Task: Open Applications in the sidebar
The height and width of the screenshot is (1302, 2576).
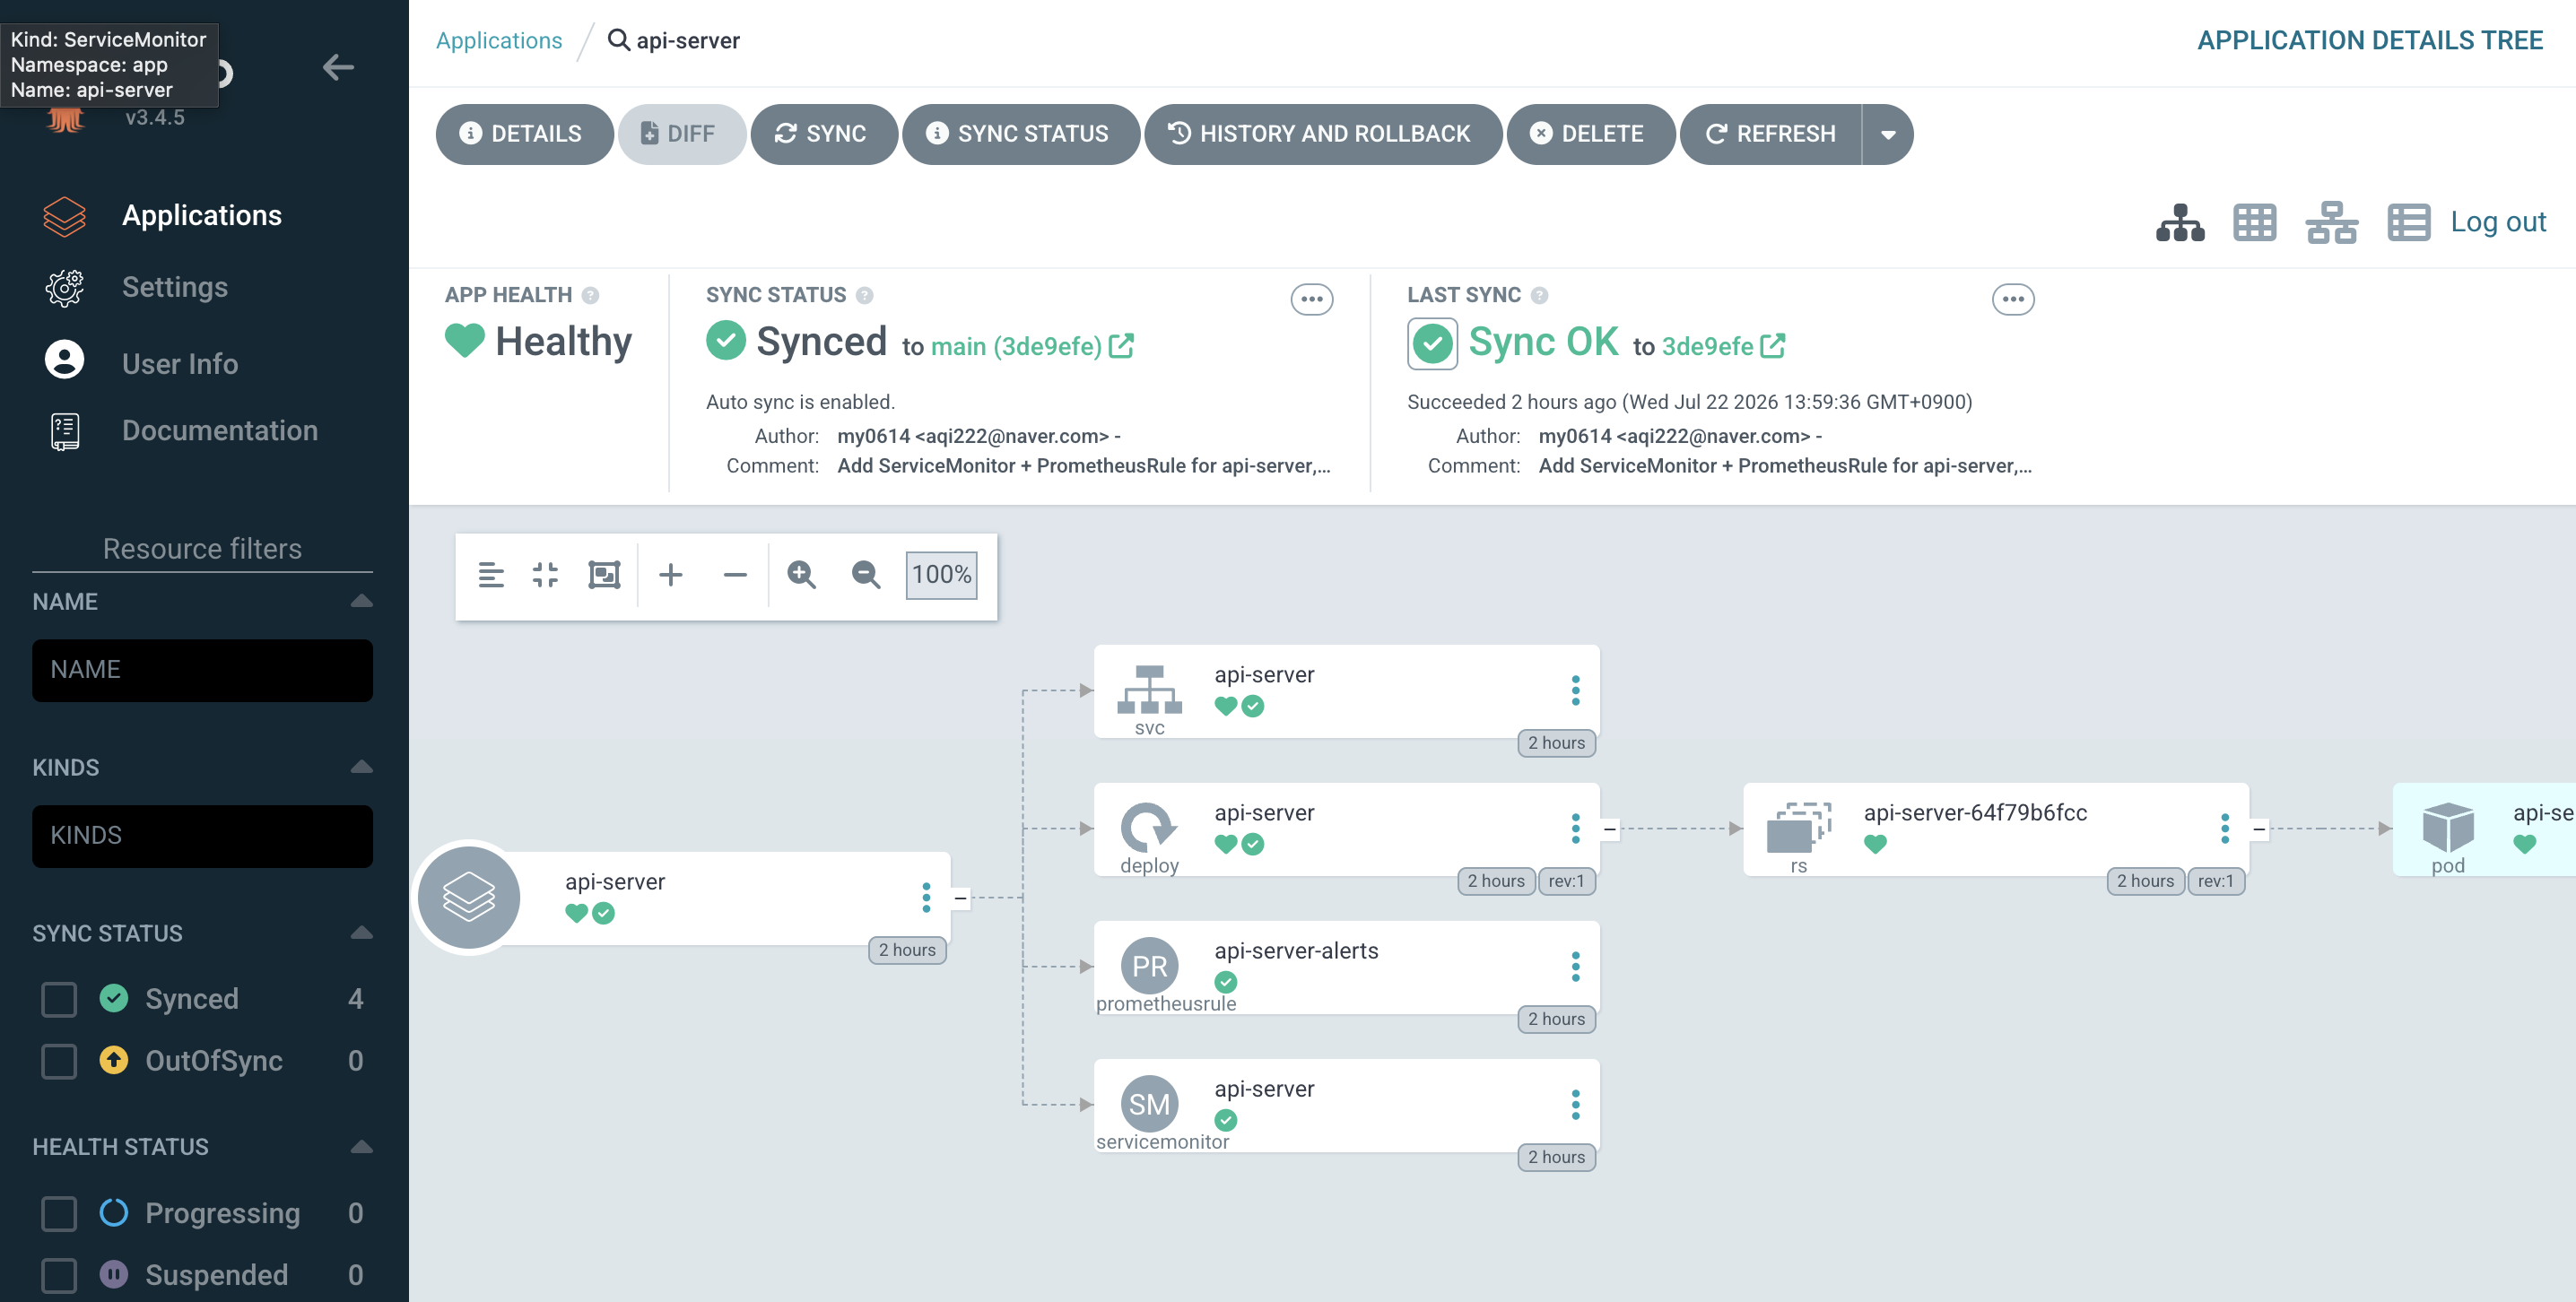Action: [201, 215]
